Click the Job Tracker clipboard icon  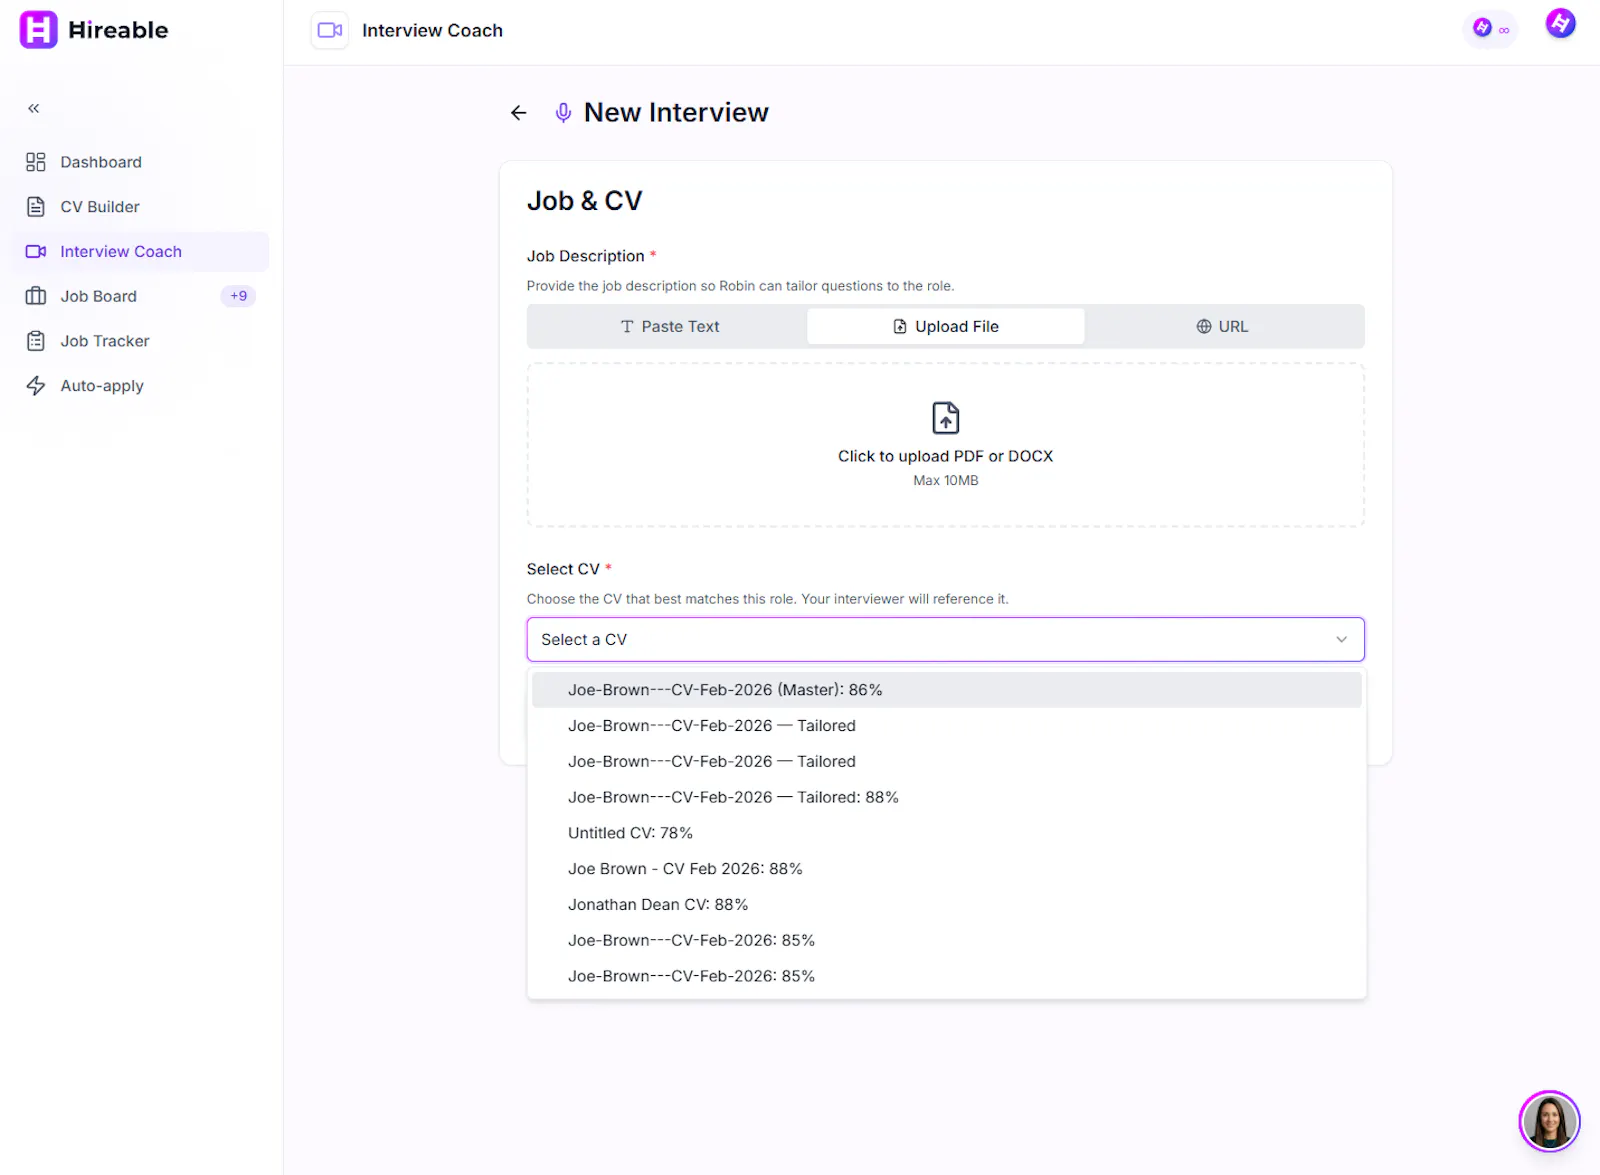click(x=36, y=341)
